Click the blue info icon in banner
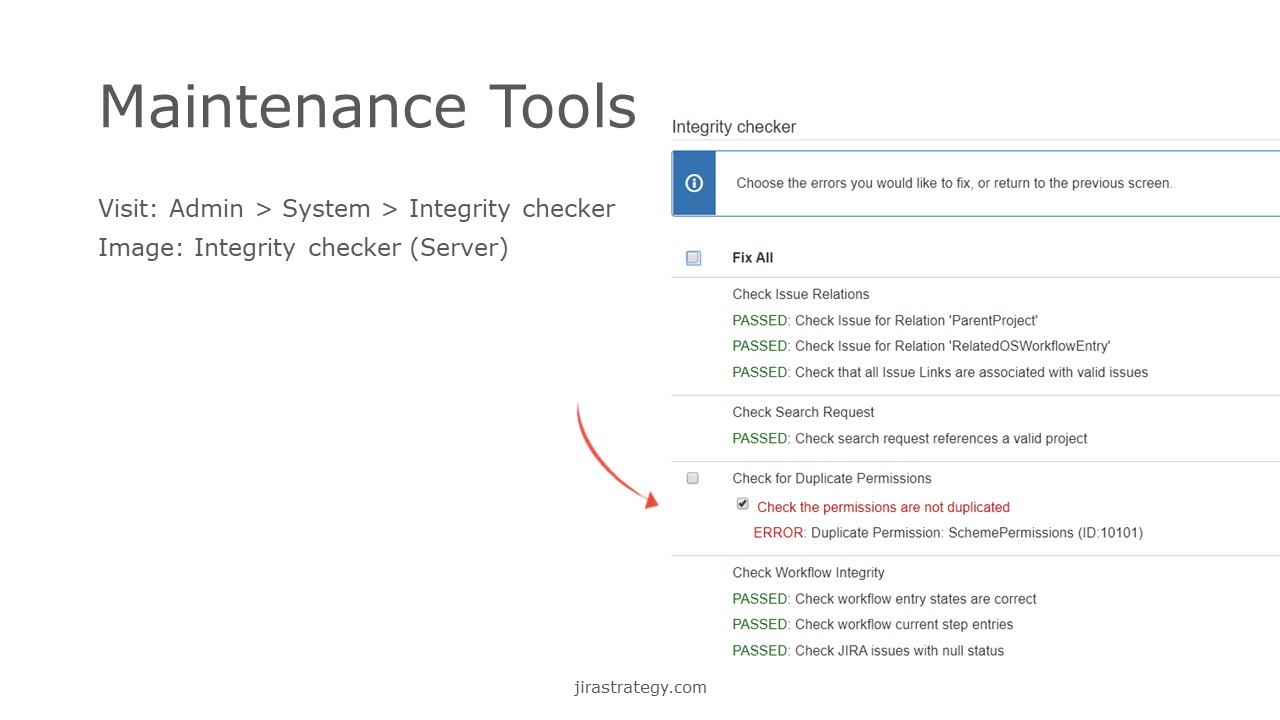Screen dimensions: 1280x720 tap(694, 183)
